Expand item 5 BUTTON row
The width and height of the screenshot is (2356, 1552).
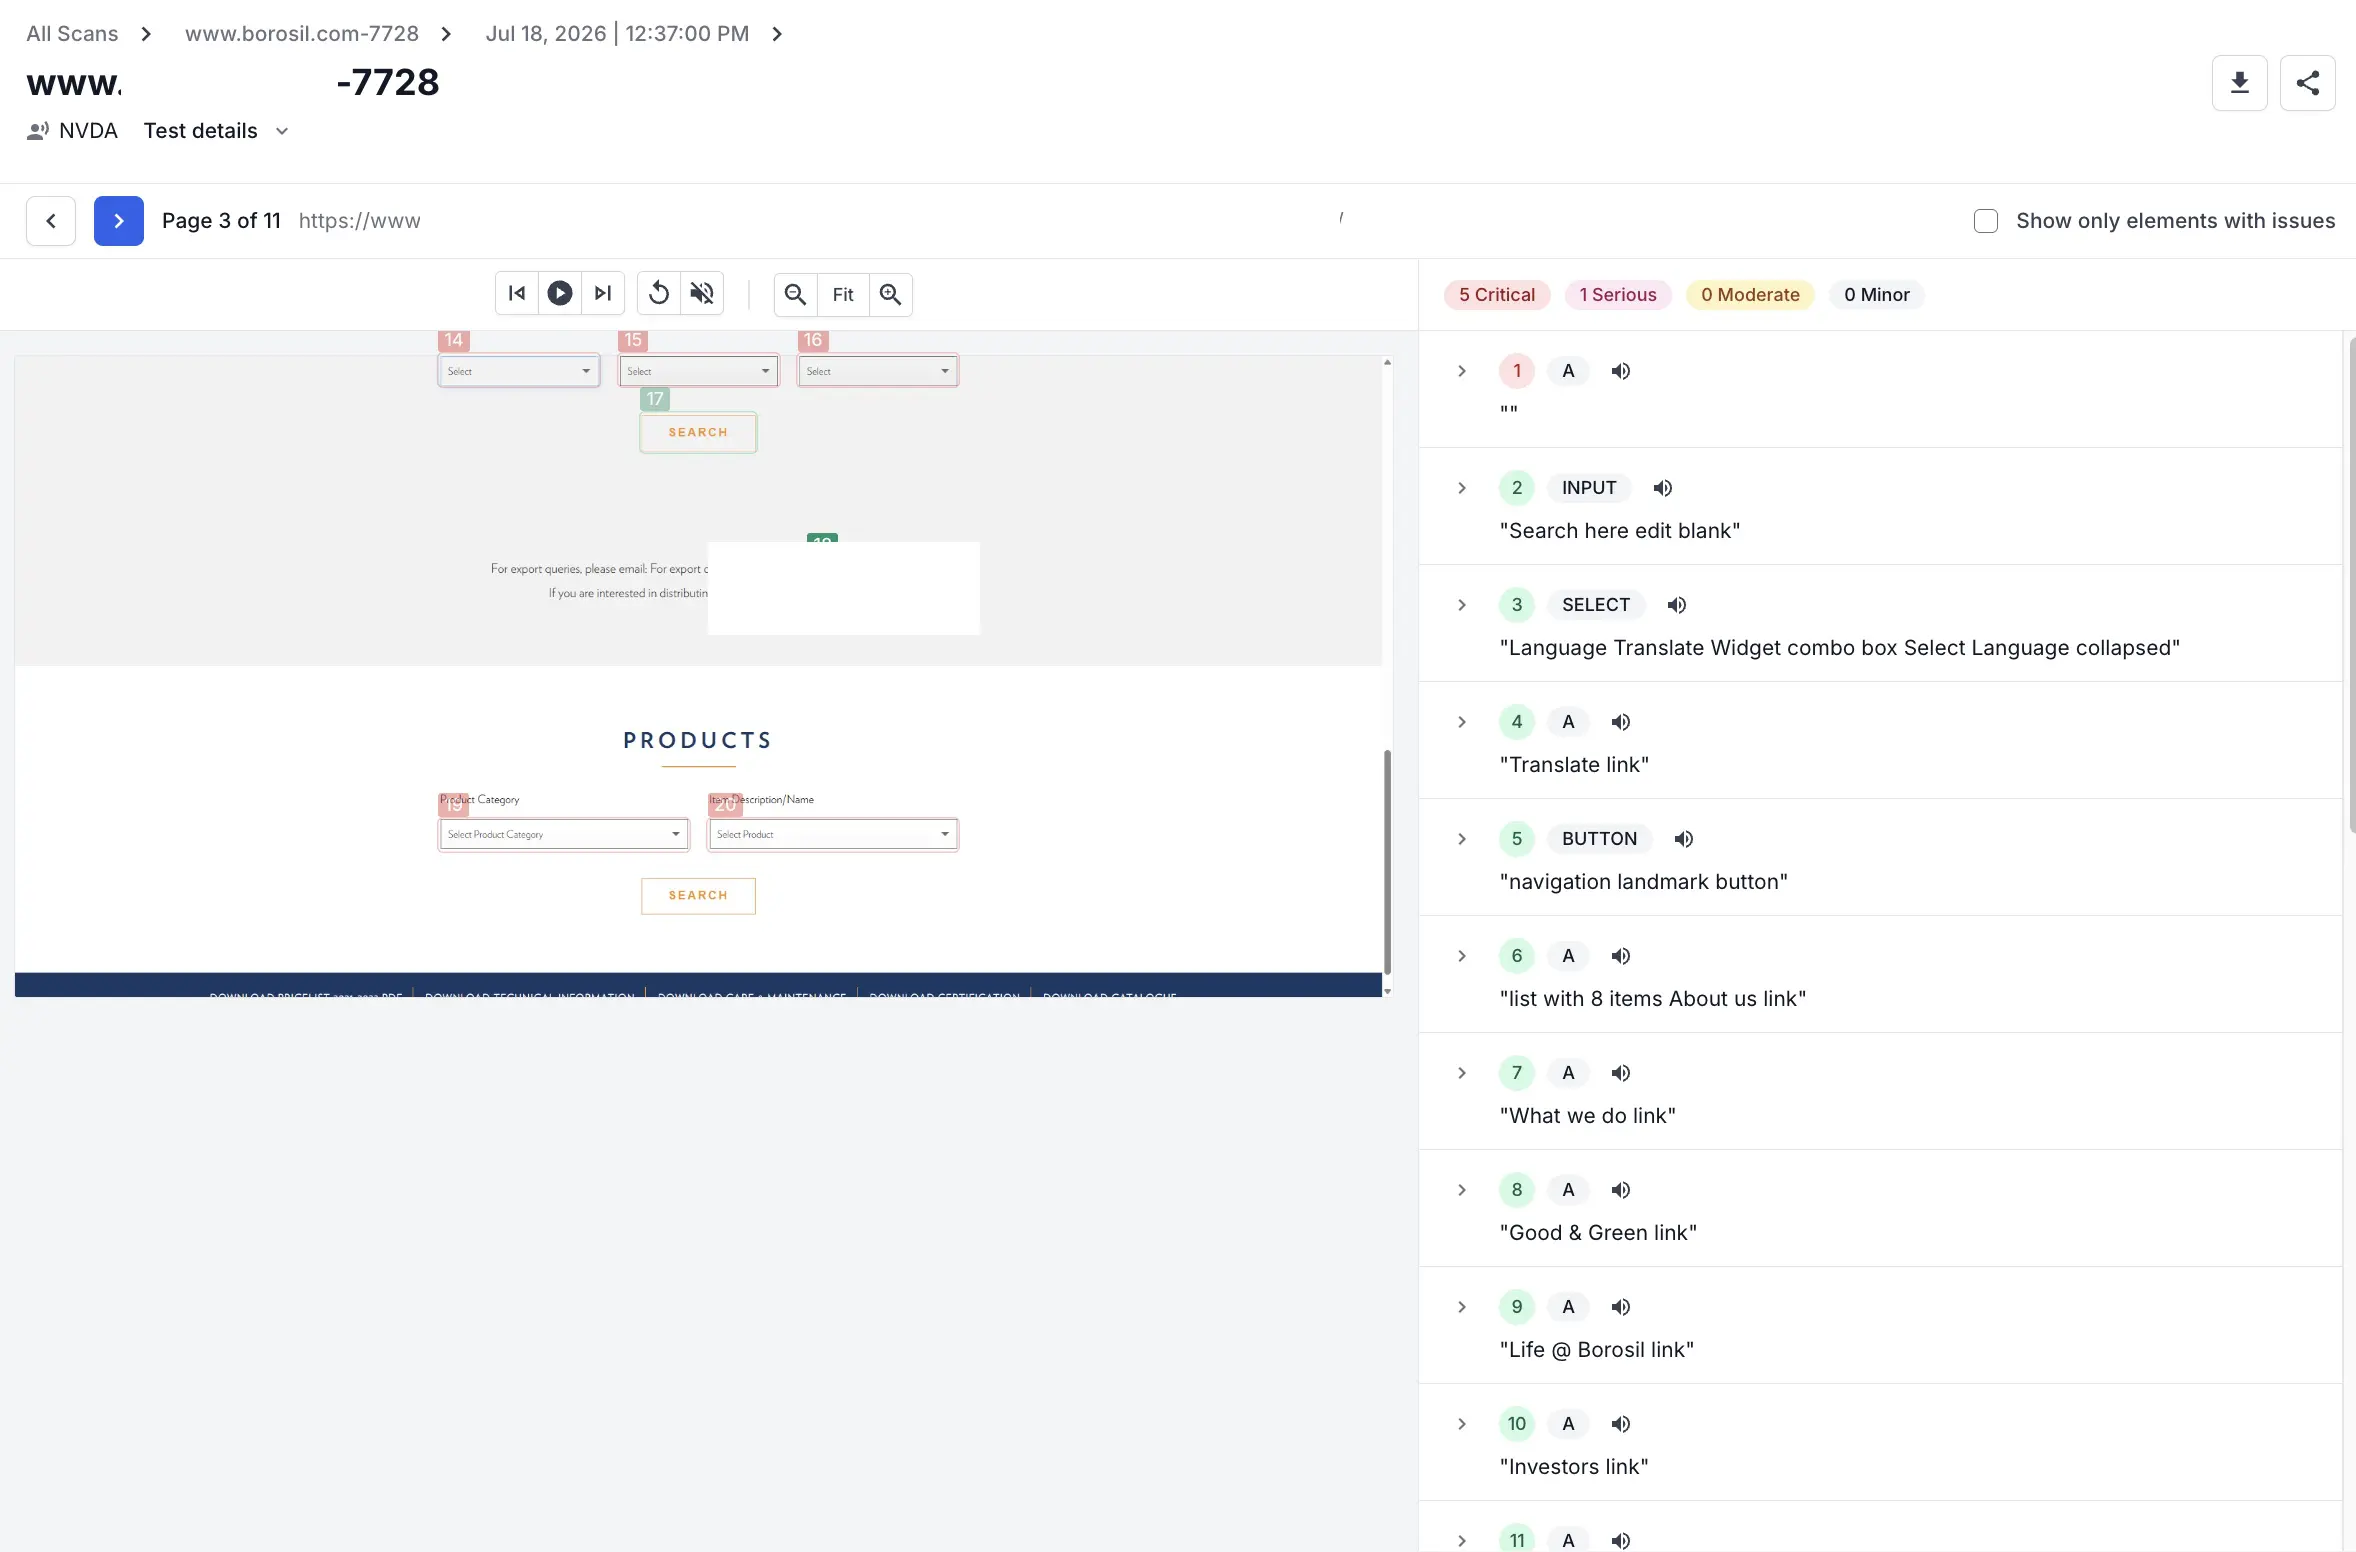click(x=1462, y=839)
